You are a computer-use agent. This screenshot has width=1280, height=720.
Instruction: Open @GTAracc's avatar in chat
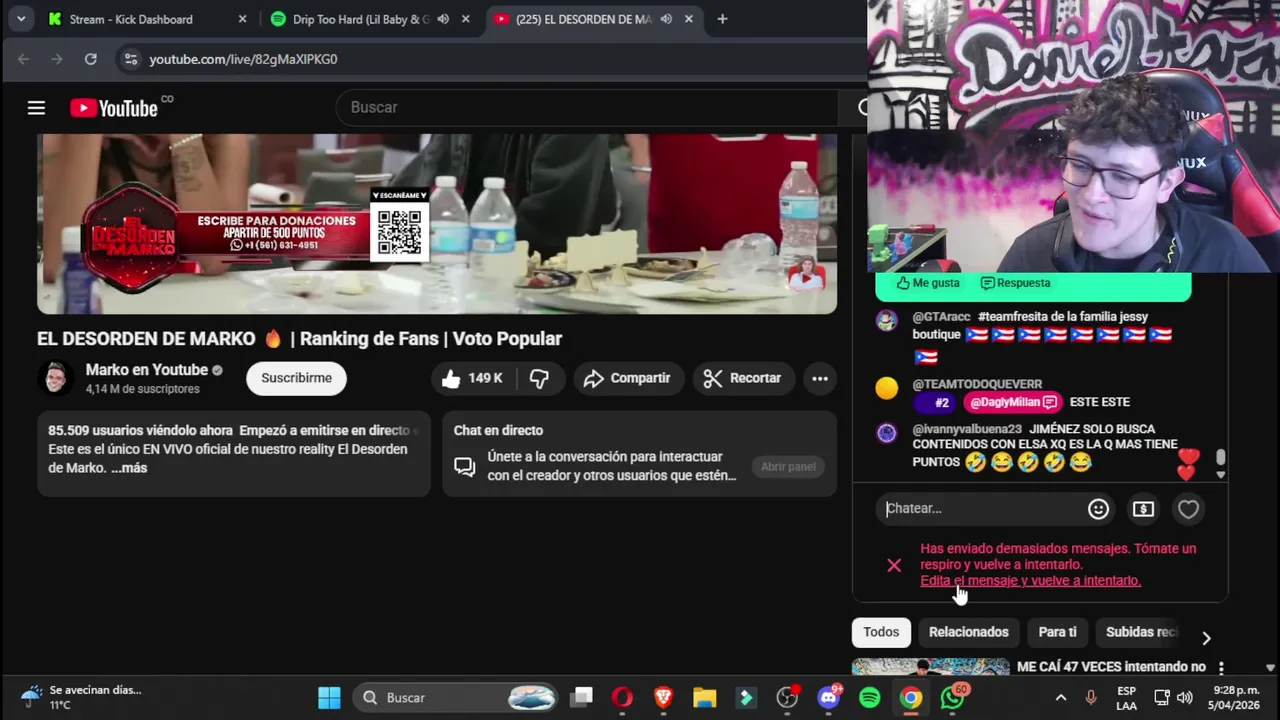coord(886,321)
